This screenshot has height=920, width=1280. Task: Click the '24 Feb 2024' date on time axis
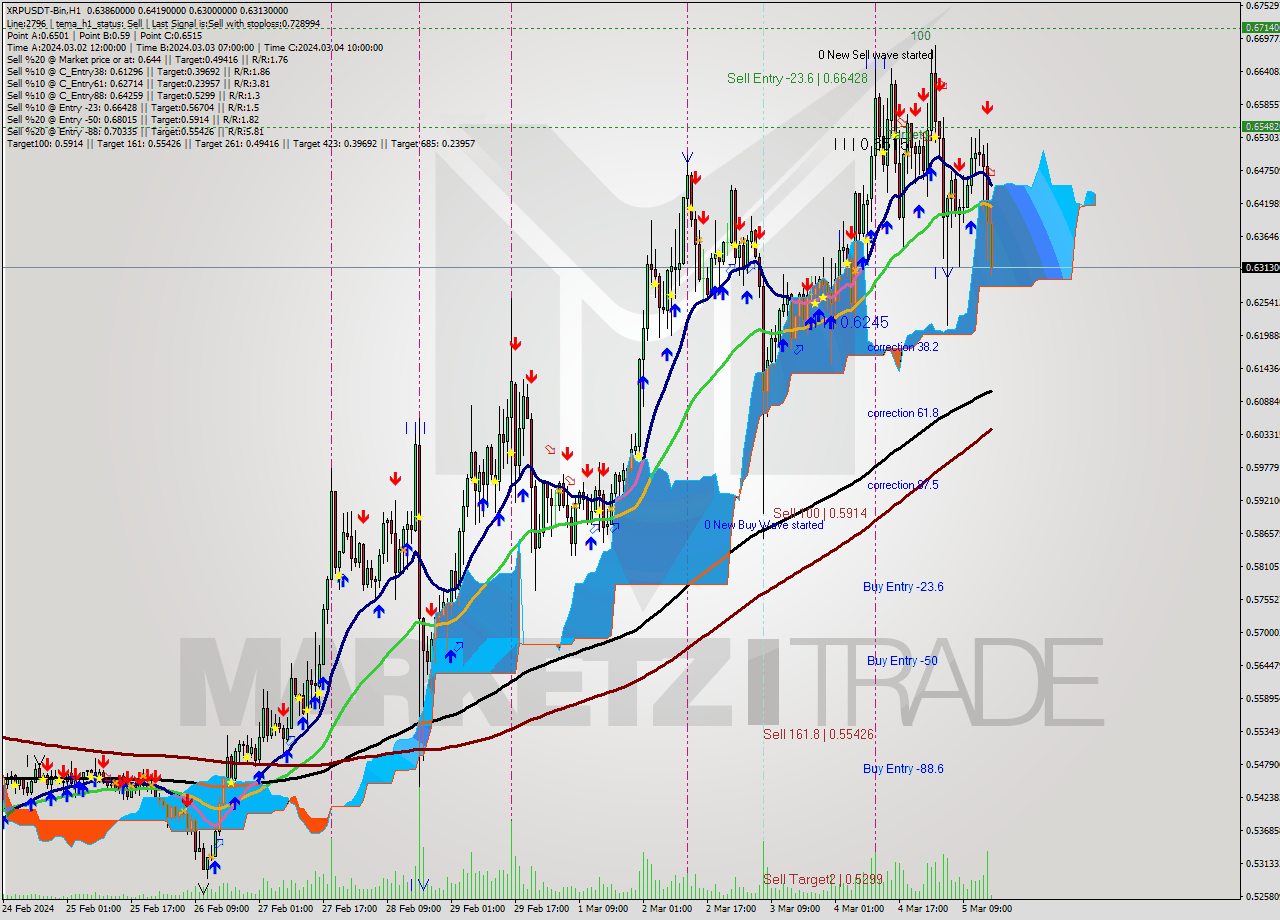28,909
